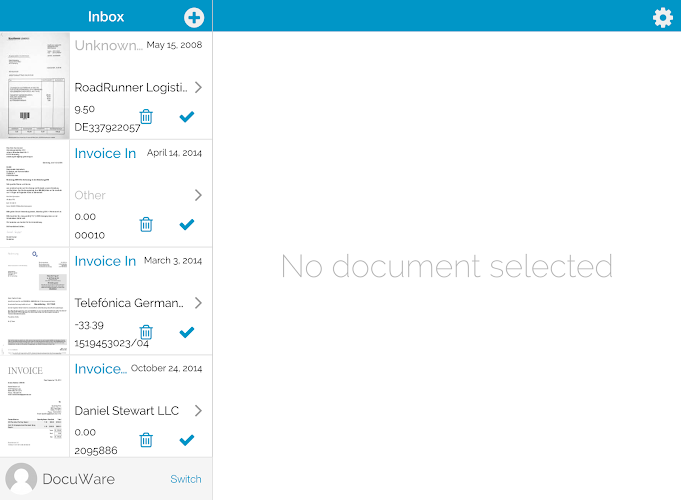Click the Inbox header title
Screen dimensions: 681x500
pyautogui.click(x=106, y=17)
